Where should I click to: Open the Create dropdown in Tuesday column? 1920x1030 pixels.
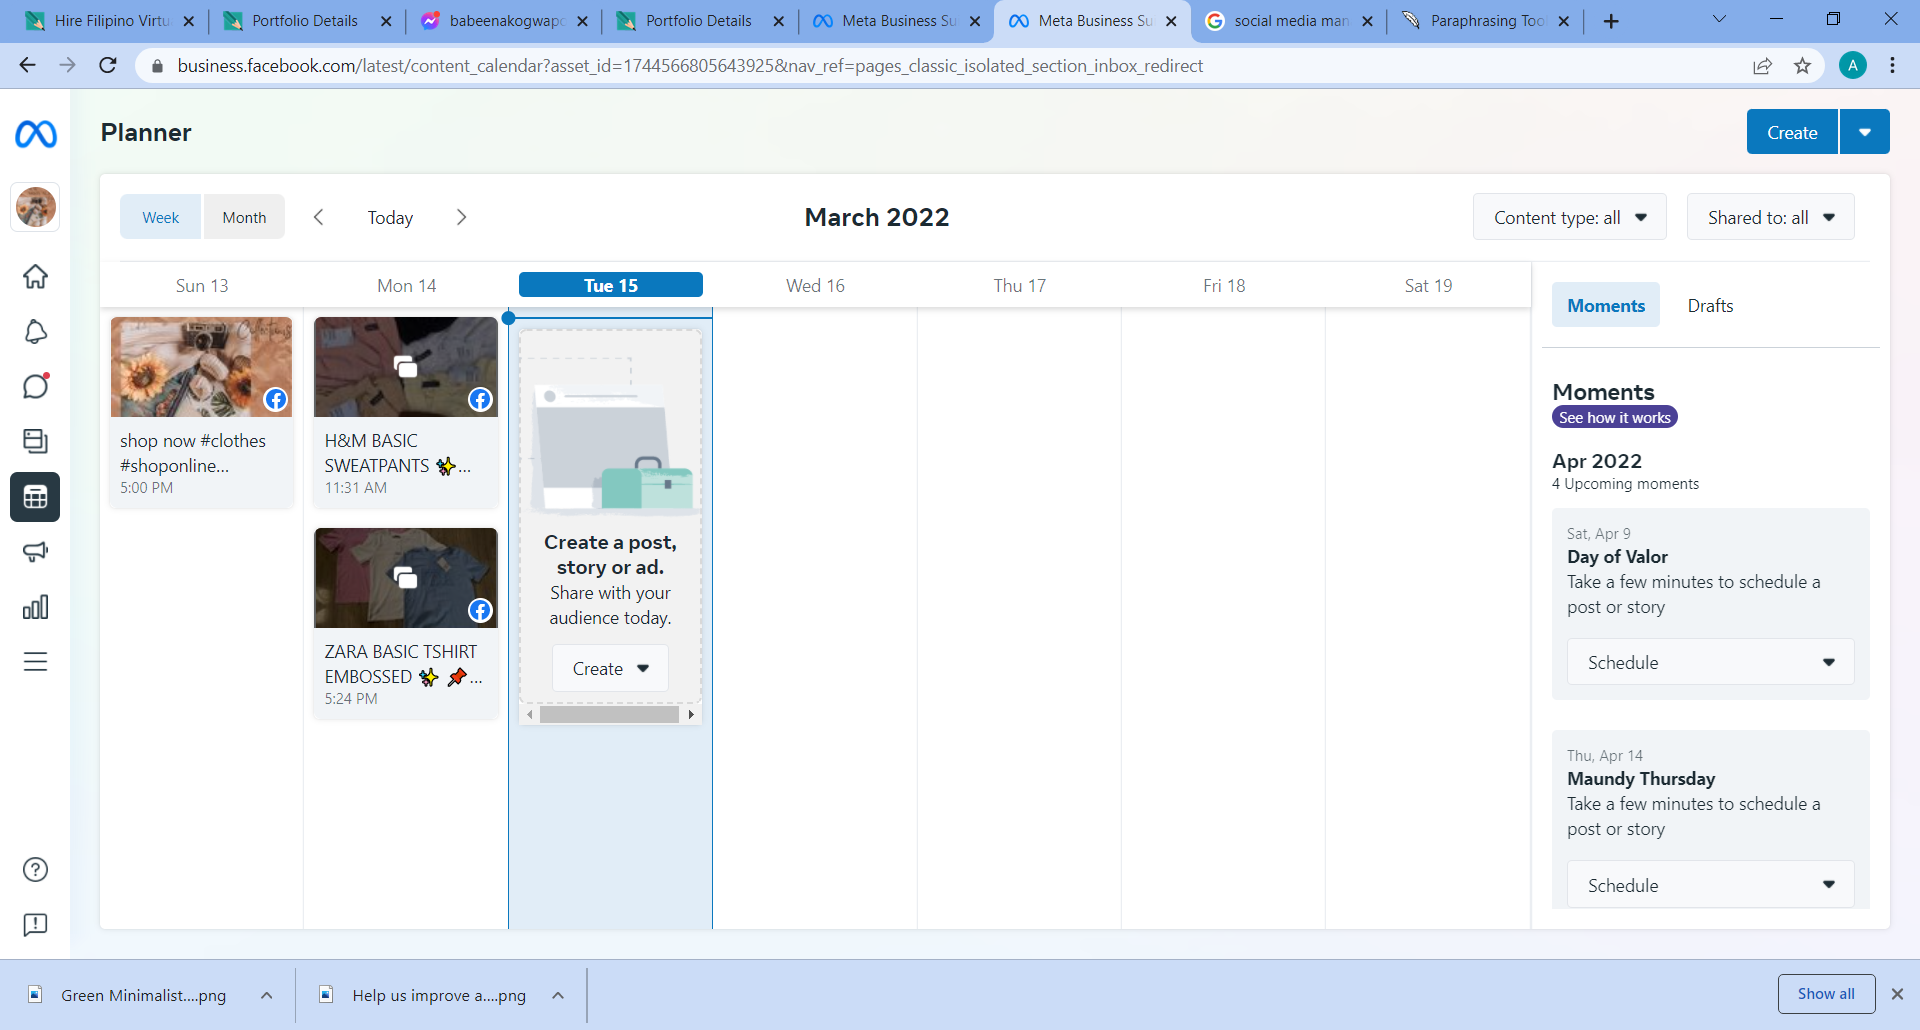tap(610, 668)
